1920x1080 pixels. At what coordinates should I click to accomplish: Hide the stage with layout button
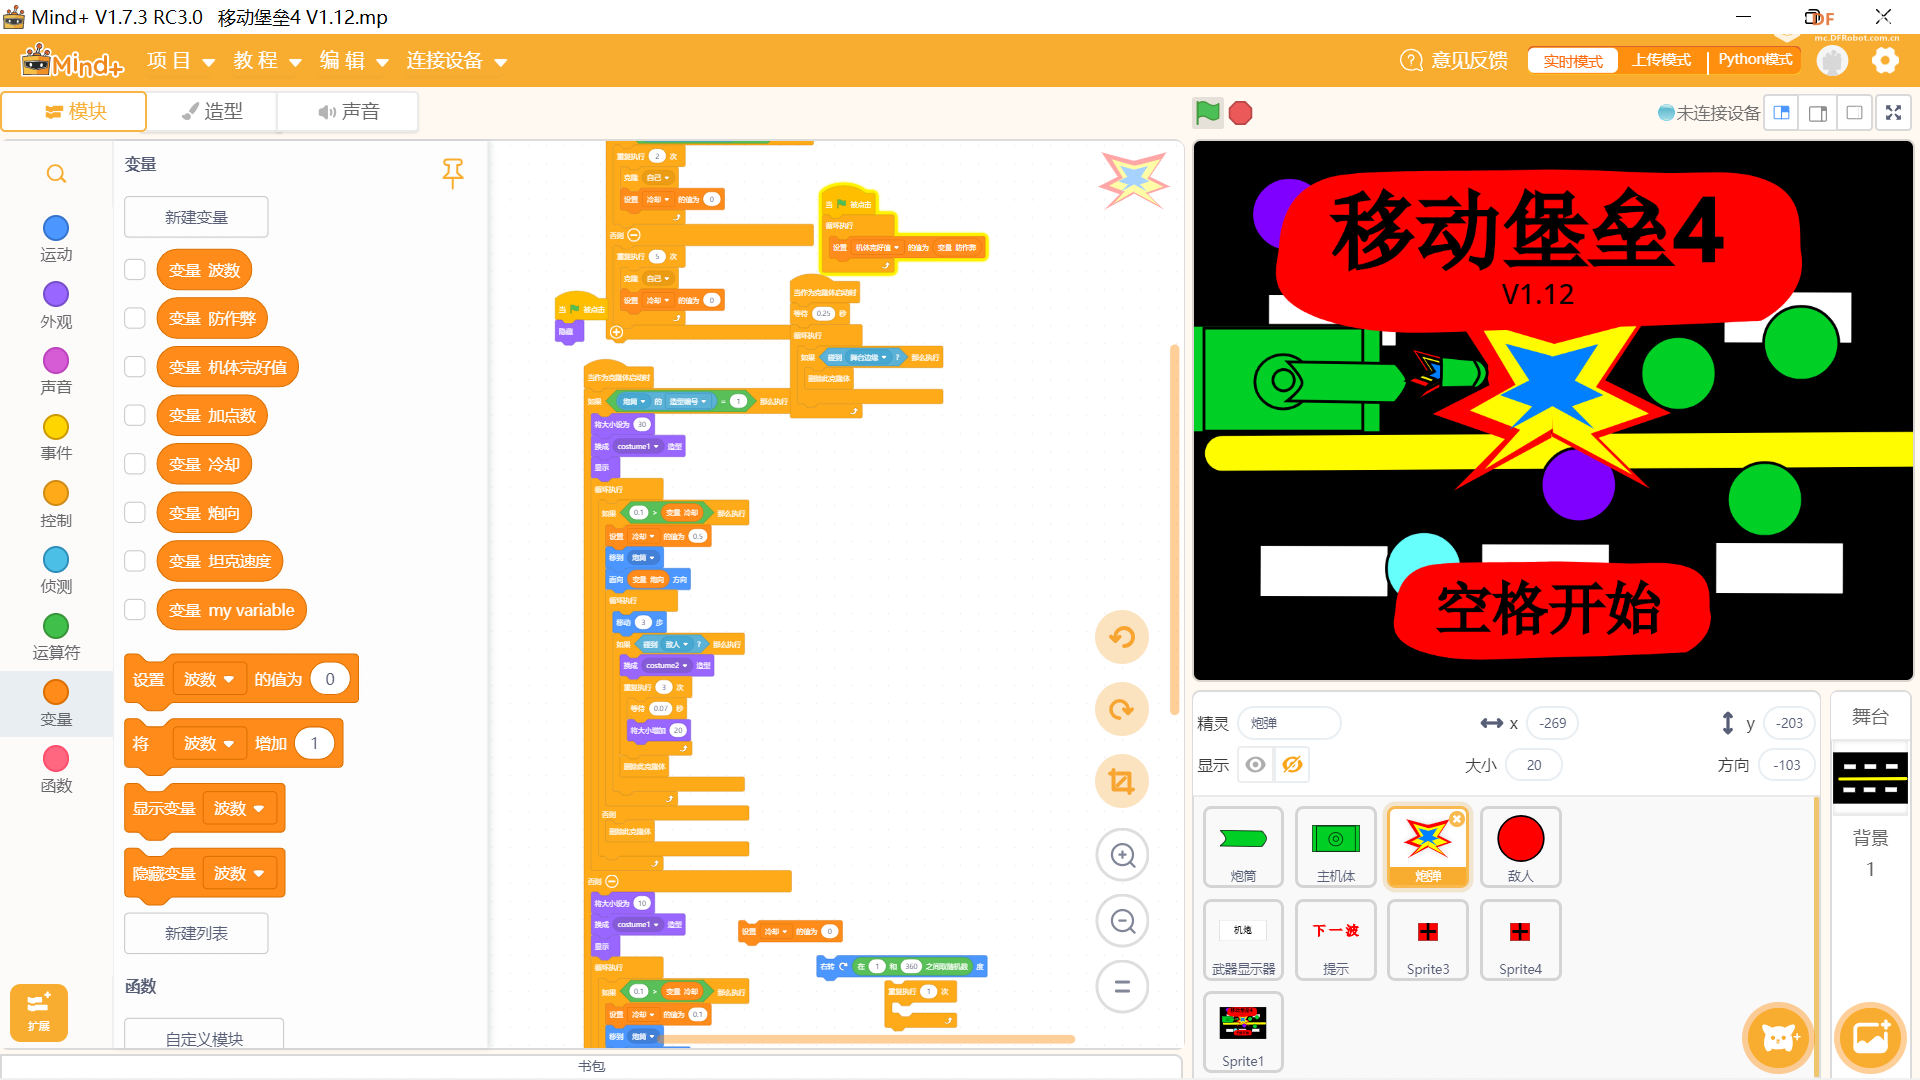pos(1854,113)
